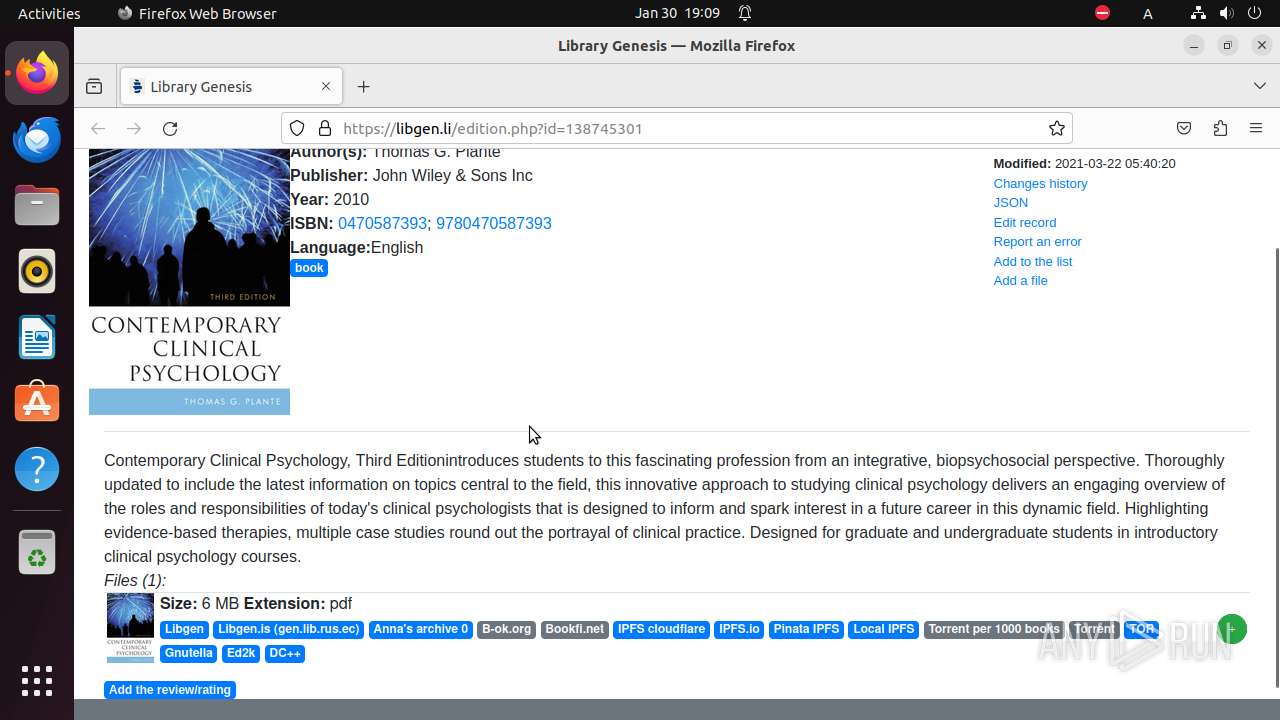The width and height of the screenshot is (1280, 720).
Task: Click the blue book tag
Action: (x=309, y=268)
